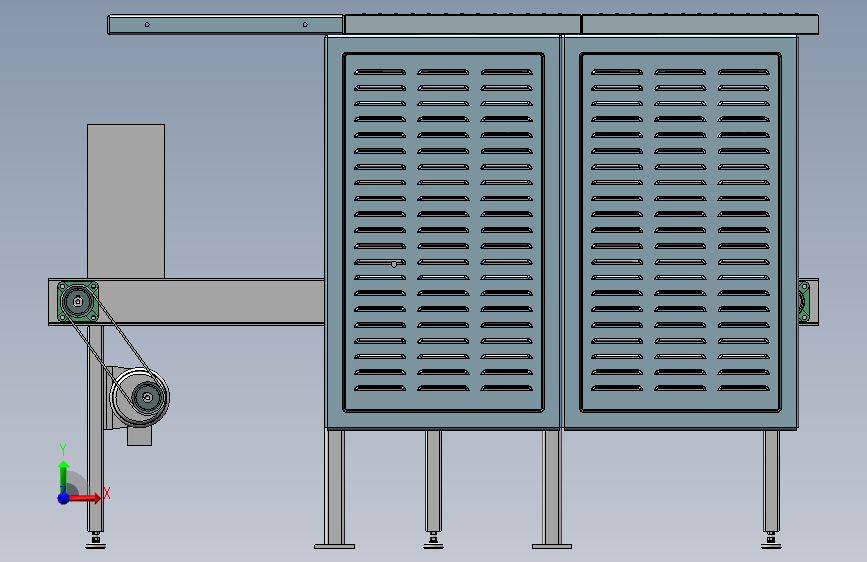Click the red X axis arrow of the triad

(85, 498)
